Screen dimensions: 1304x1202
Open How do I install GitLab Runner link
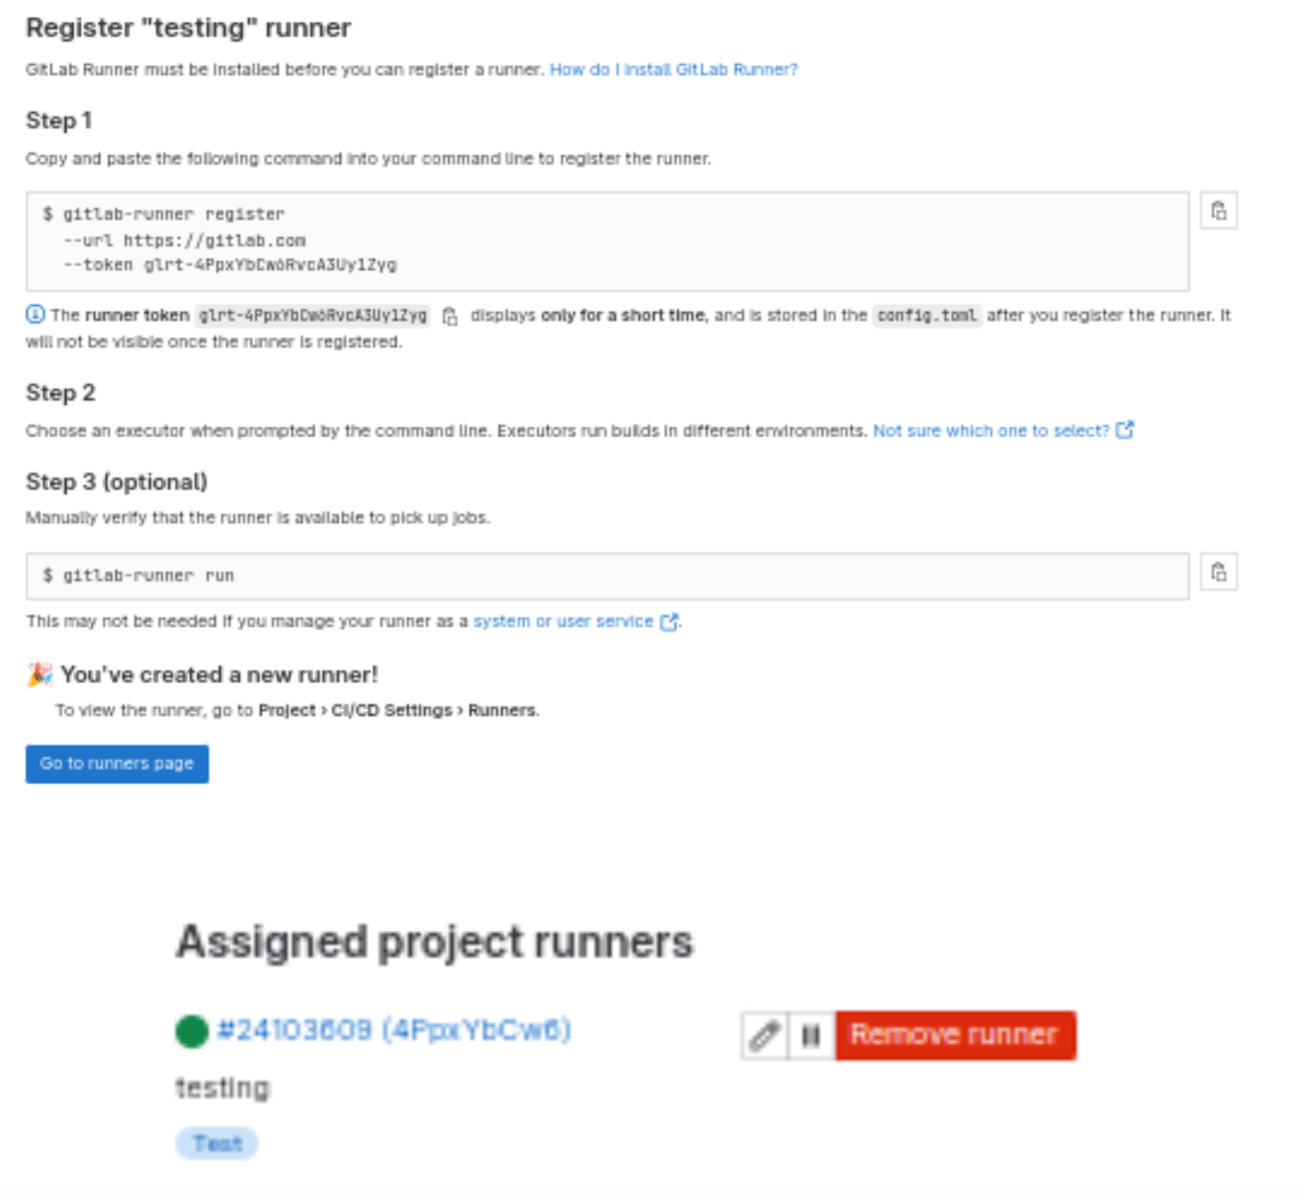674,69
